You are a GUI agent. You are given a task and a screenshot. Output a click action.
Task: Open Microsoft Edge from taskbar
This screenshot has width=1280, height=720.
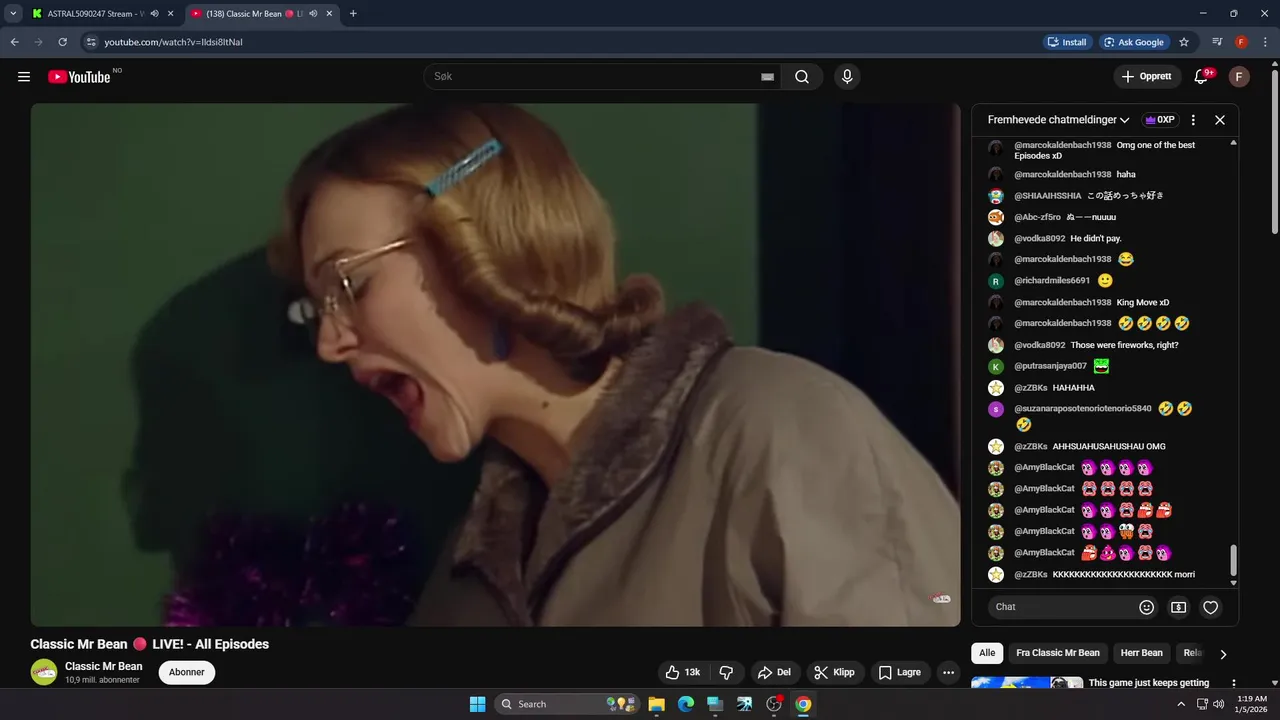686,704
